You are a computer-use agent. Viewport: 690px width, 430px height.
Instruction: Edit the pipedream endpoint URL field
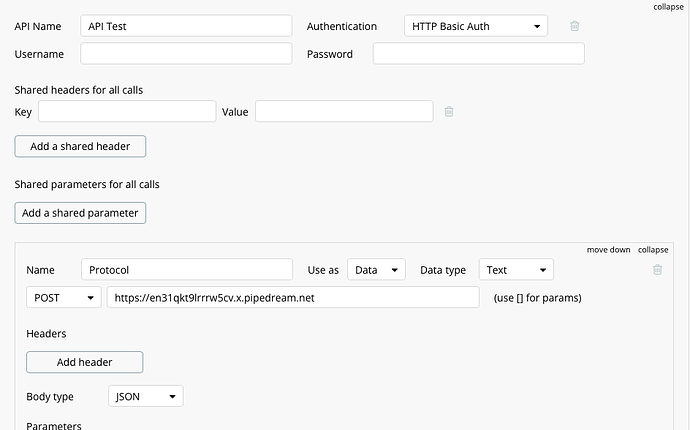293,298
